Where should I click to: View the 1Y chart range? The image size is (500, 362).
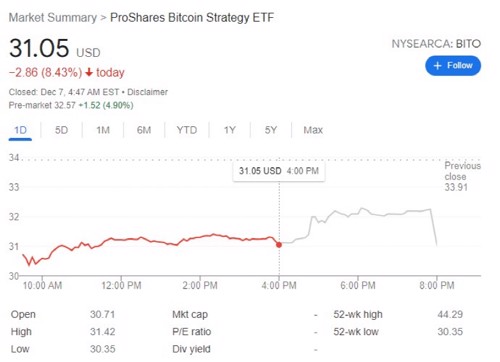[230, 130]
